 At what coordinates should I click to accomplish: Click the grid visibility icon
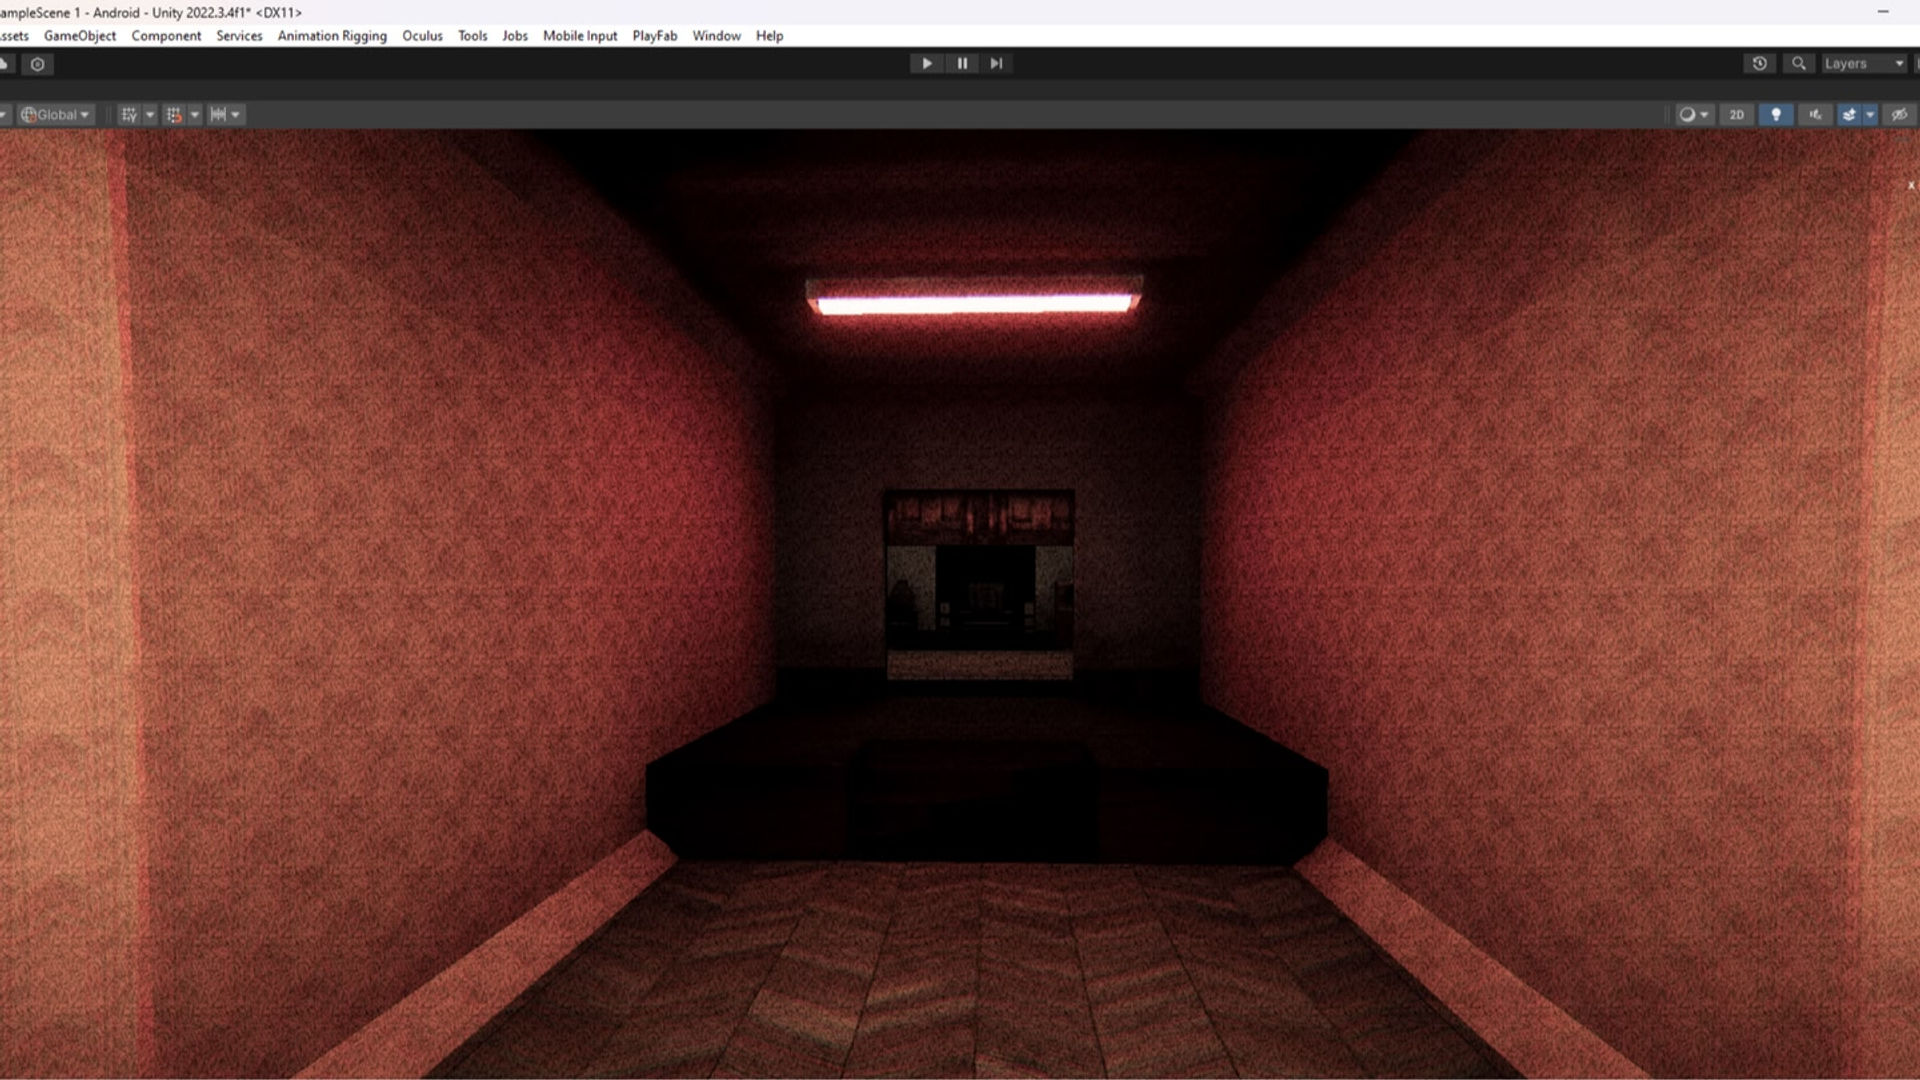(129, 115)
